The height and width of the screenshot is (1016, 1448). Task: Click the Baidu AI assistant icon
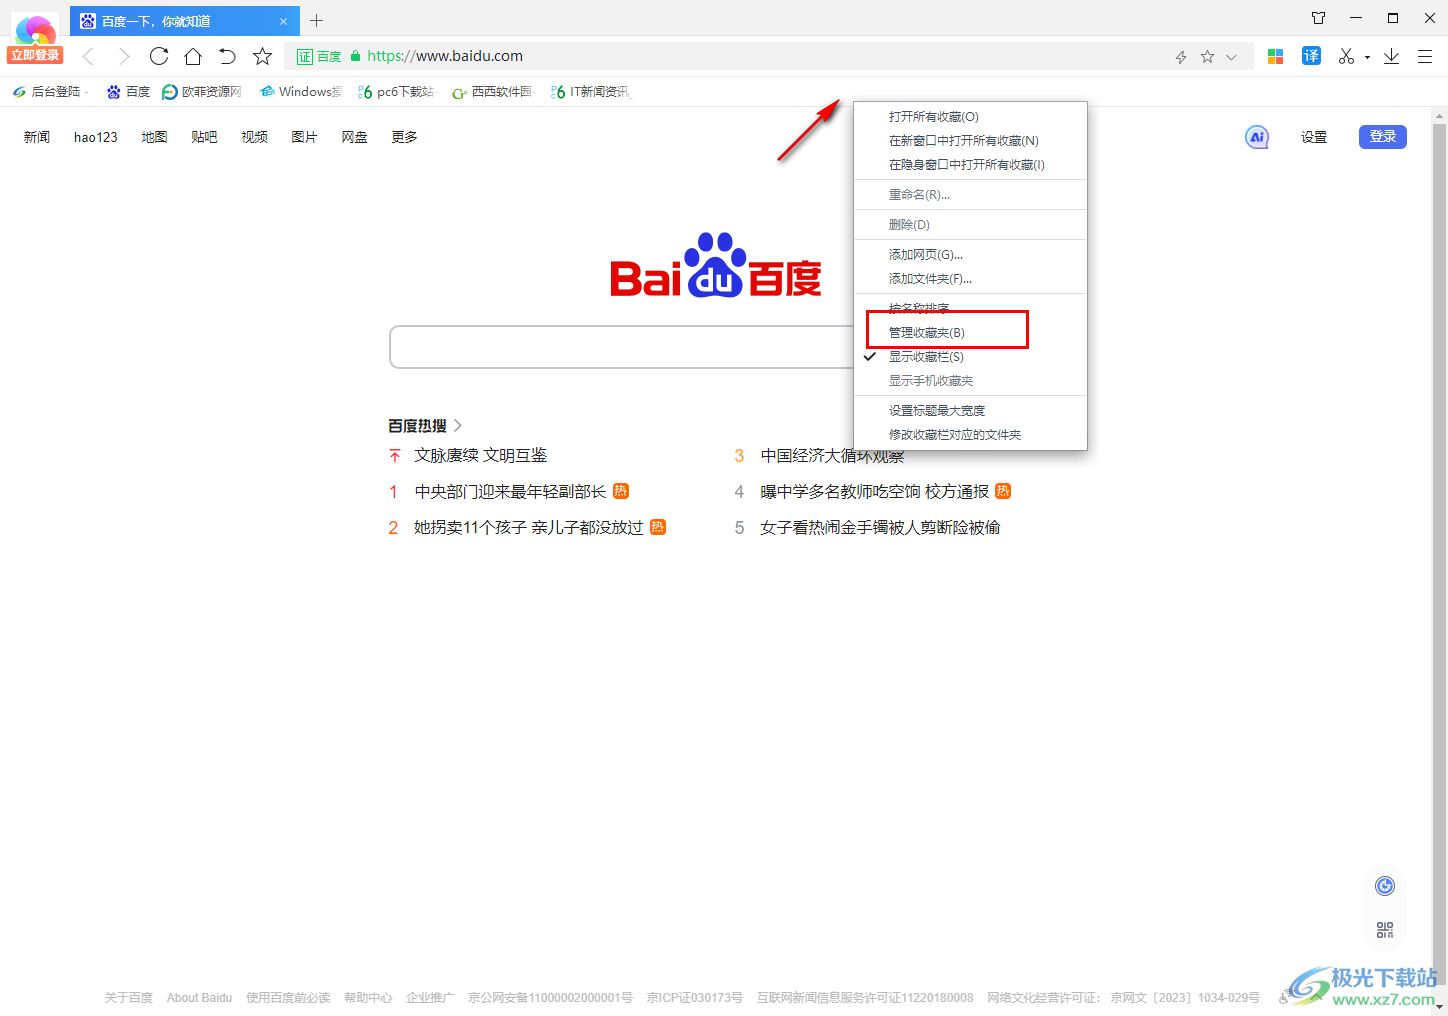point(1257,137)
